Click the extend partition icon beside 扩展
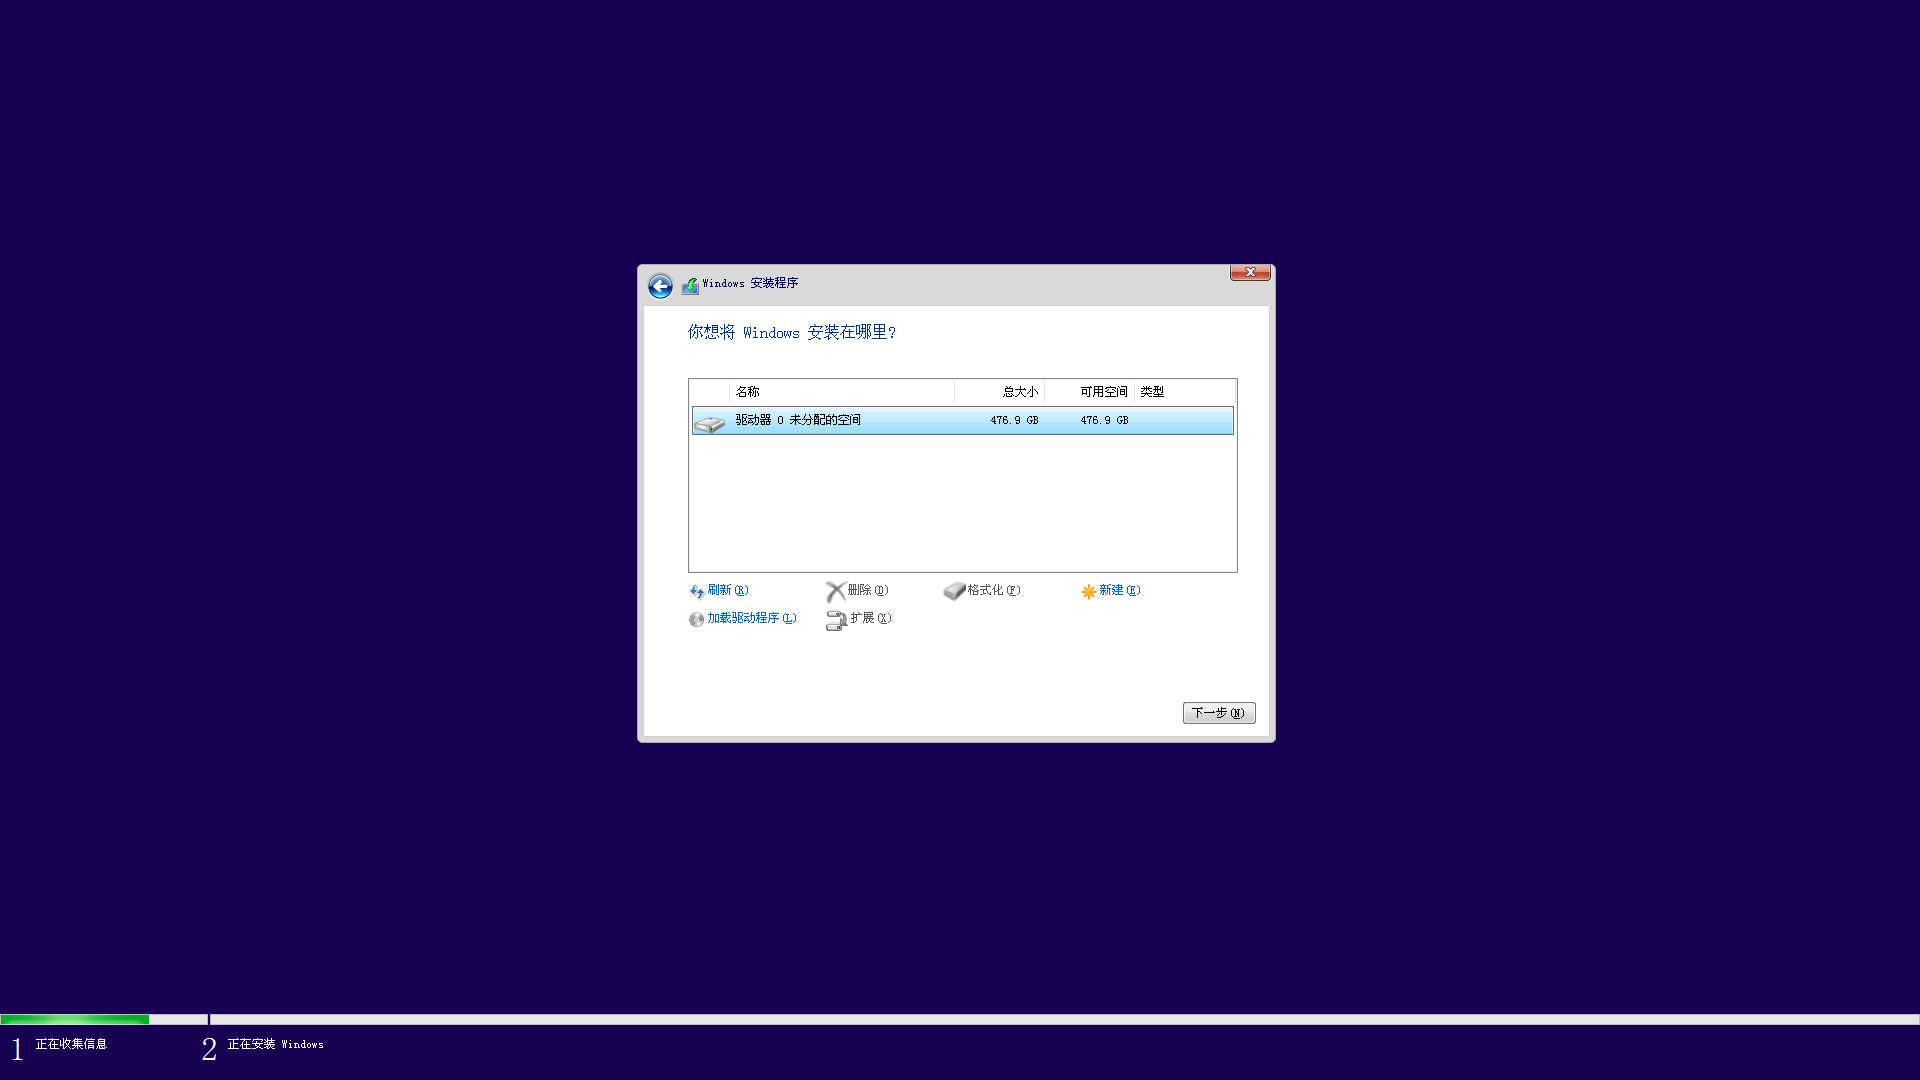 pos(836,621)
